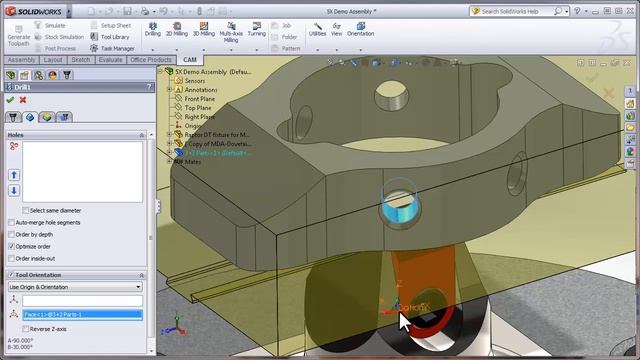
Task: Select Front Plane in the tree
Action: 195,99
